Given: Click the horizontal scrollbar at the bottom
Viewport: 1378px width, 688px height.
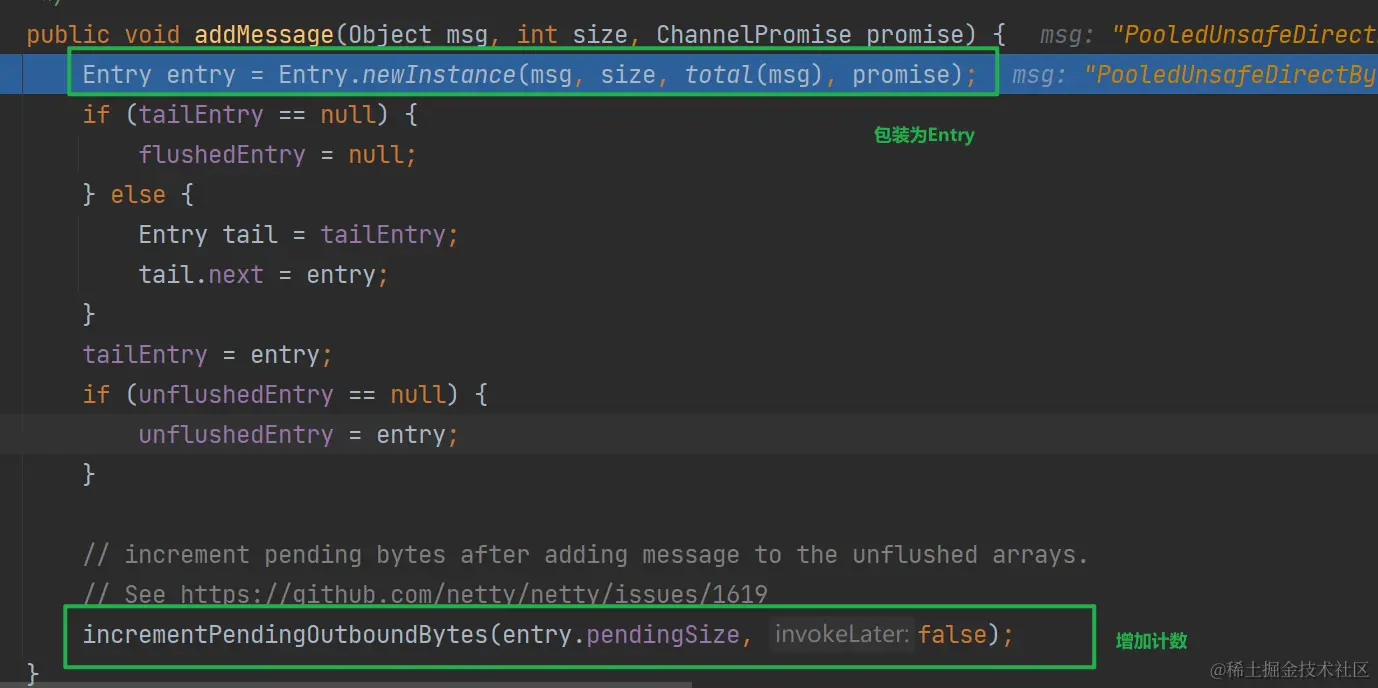Looking at the screenshot, I should 345,685.
